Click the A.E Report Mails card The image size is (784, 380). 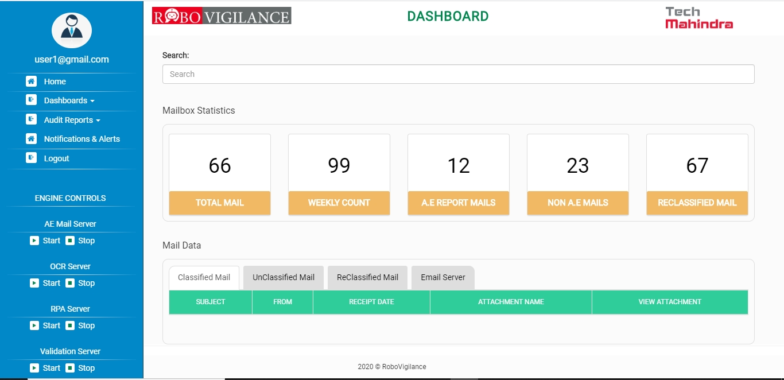click(x=458, y=174)
